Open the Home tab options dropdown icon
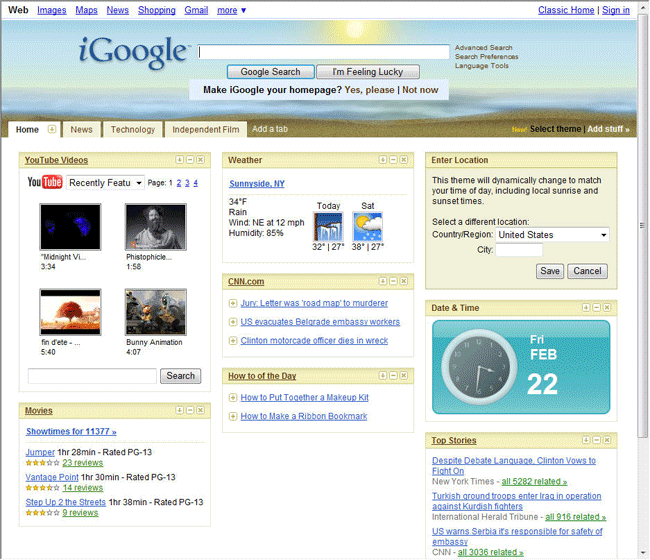Screen dimensions: 650x560 (51, 129)
